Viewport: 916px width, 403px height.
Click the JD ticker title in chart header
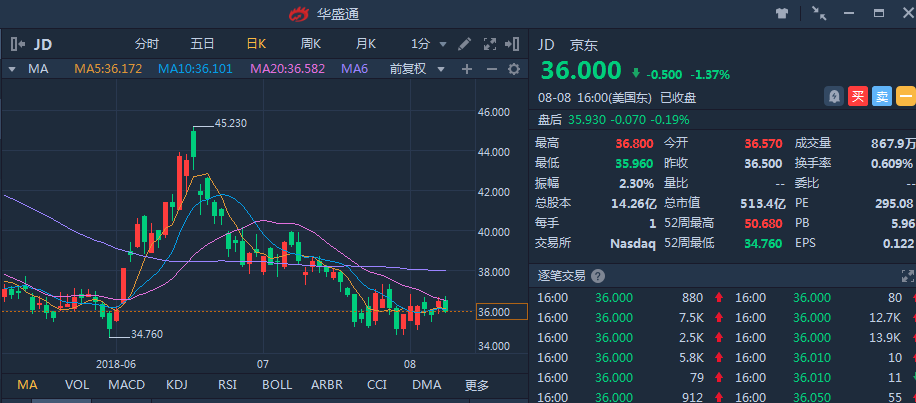click(x=43, y=44)
